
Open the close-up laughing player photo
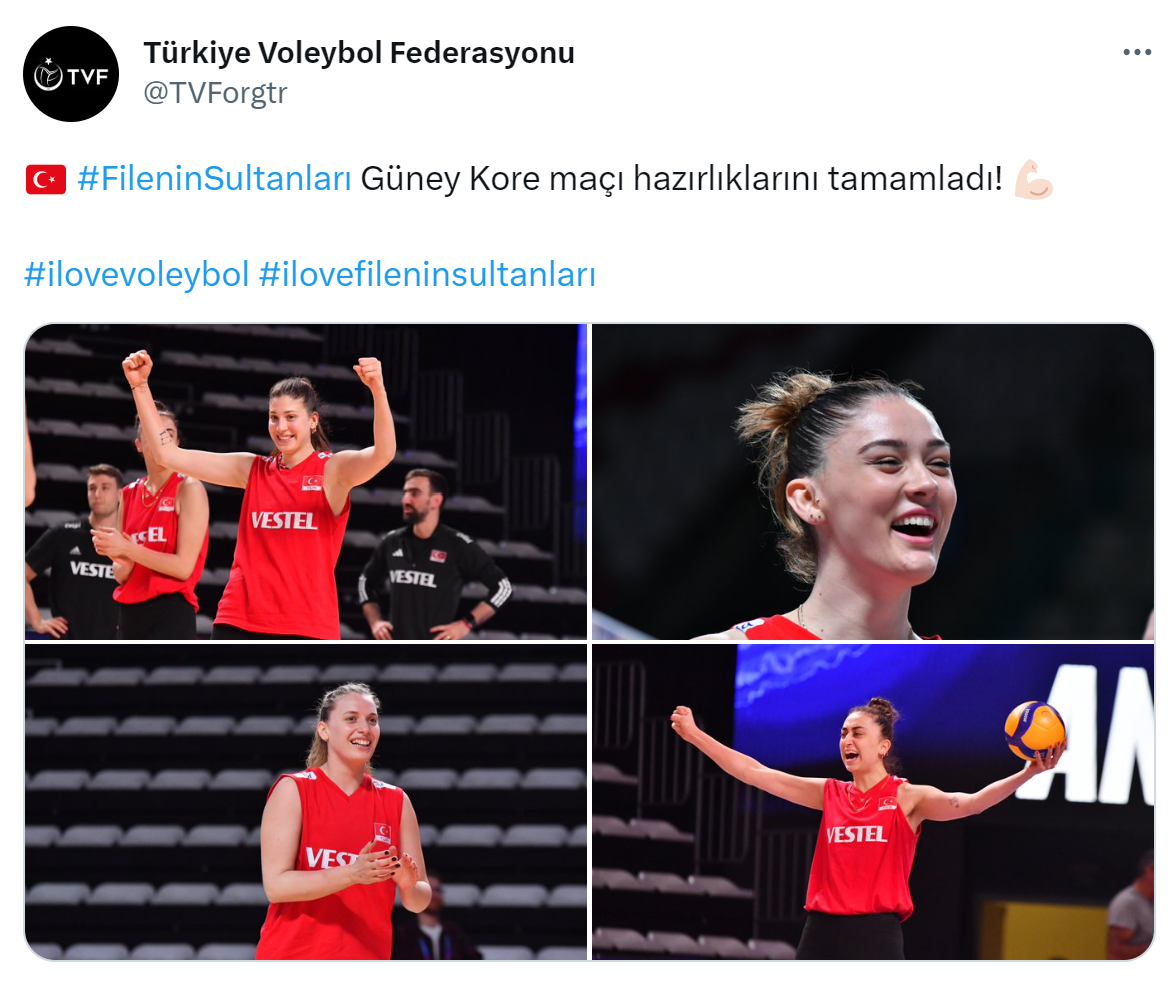(873, 481)
